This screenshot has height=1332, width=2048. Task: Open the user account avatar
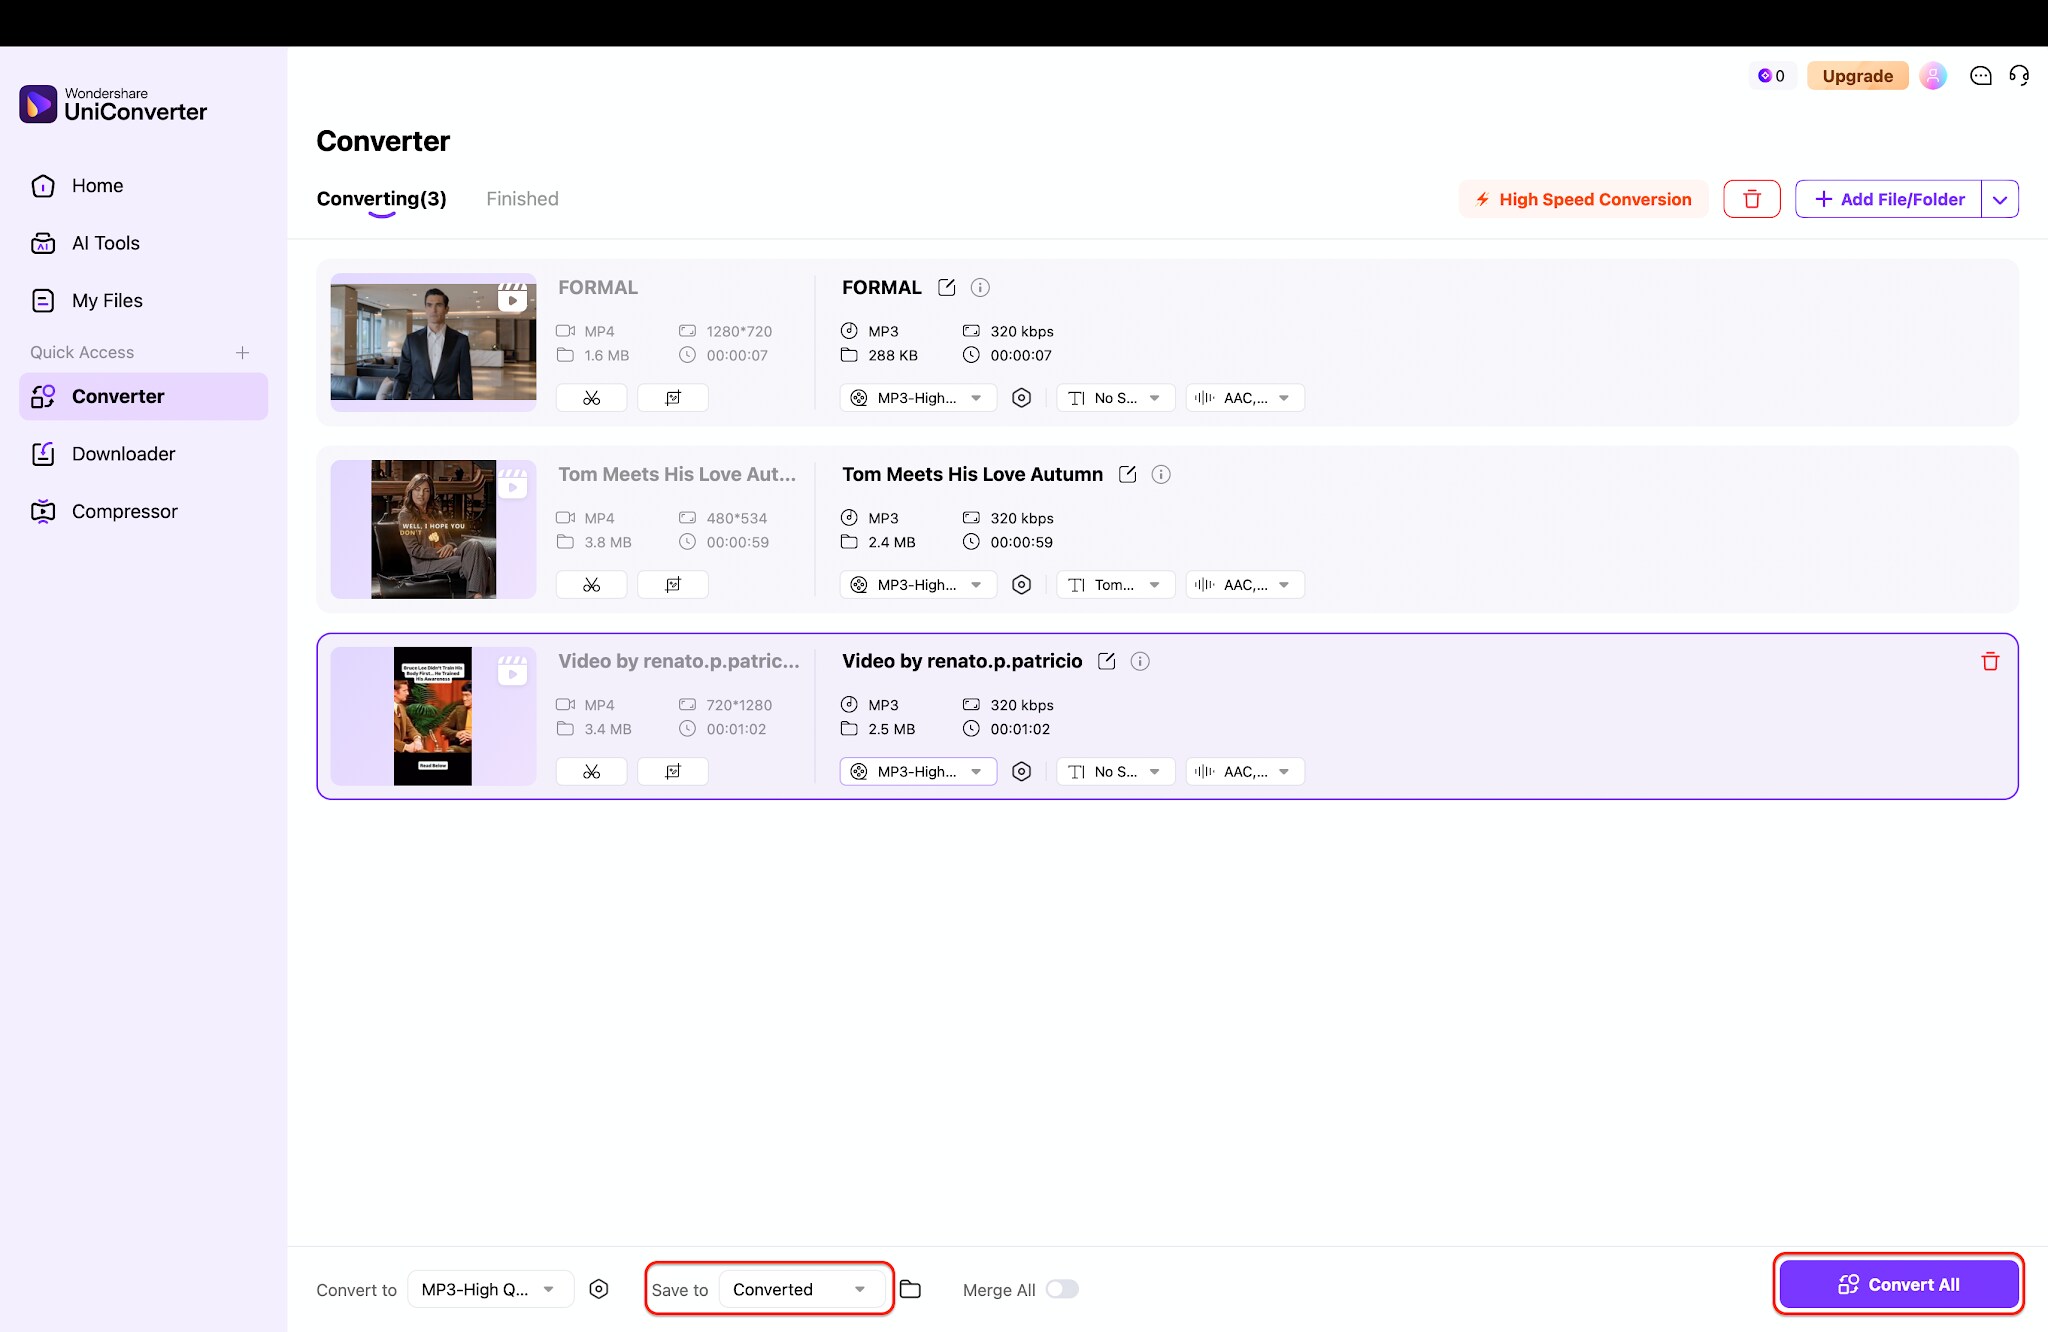(1933, 76)
